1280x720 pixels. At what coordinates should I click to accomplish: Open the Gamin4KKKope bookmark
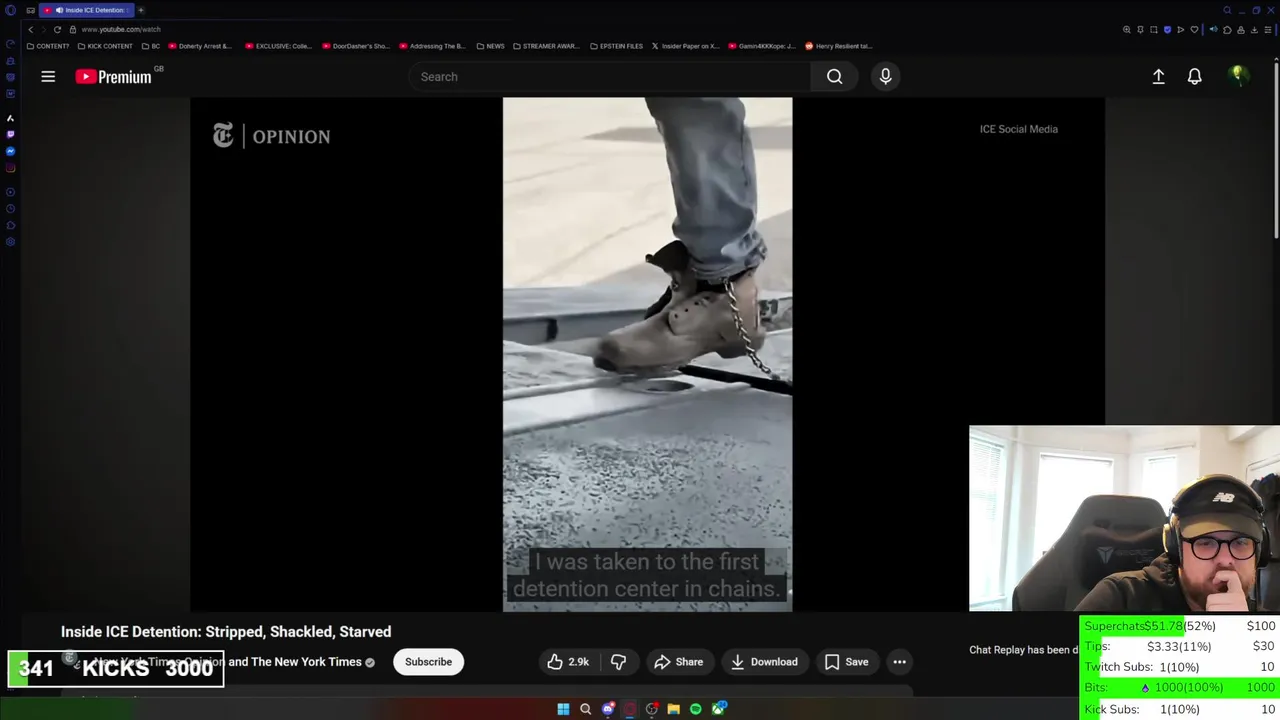762,46
